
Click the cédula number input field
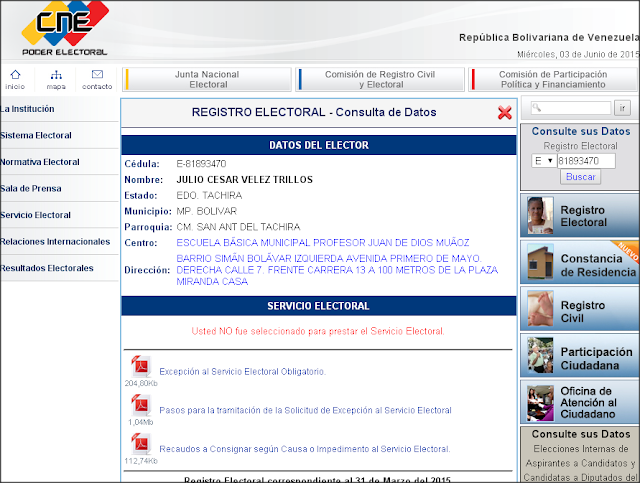[x=586, y=161]
